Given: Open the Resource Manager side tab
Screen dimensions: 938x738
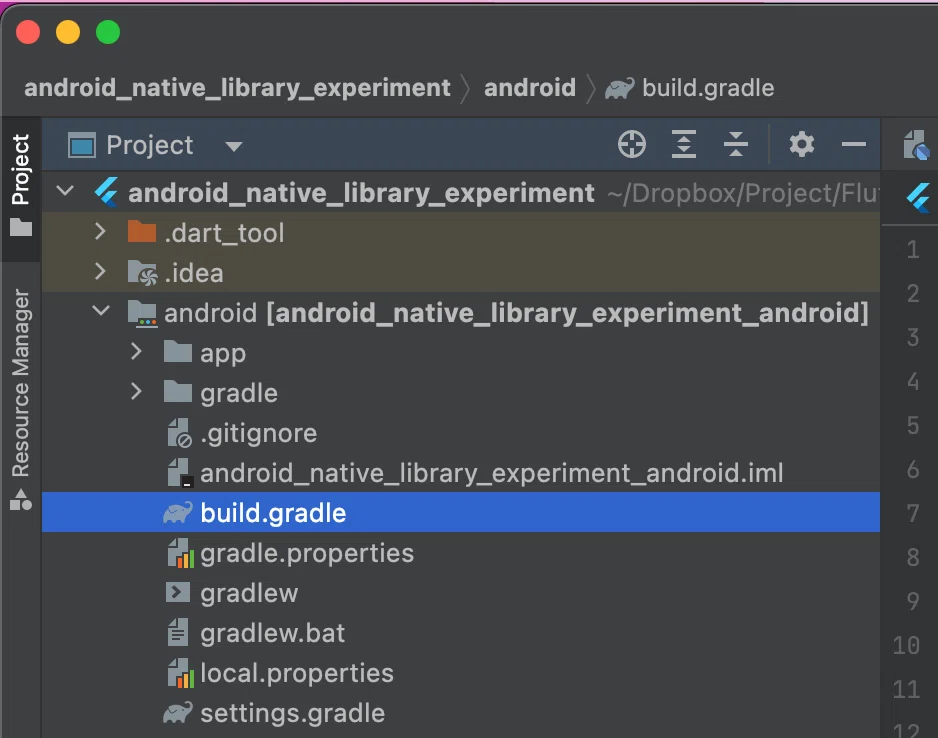Looking at the screenshot, I should [x=20, y=383].
